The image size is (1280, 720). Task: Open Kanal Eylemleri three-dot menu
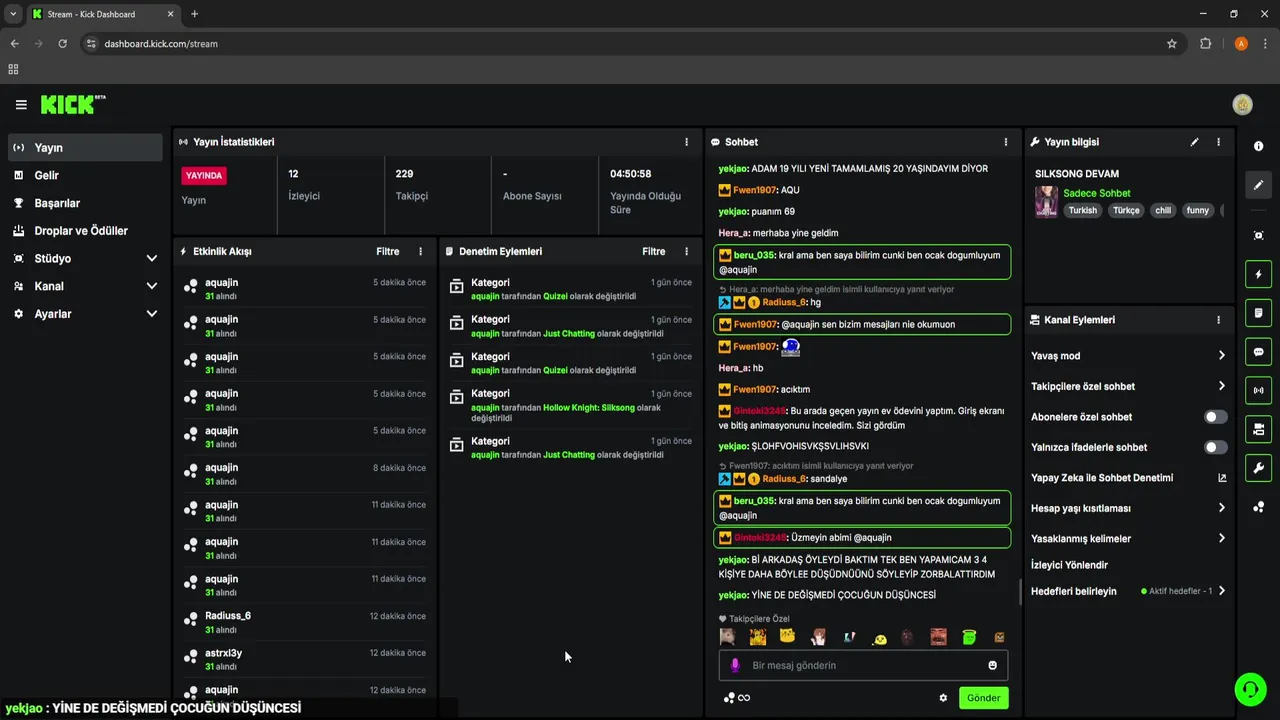tap(1218, 320)
